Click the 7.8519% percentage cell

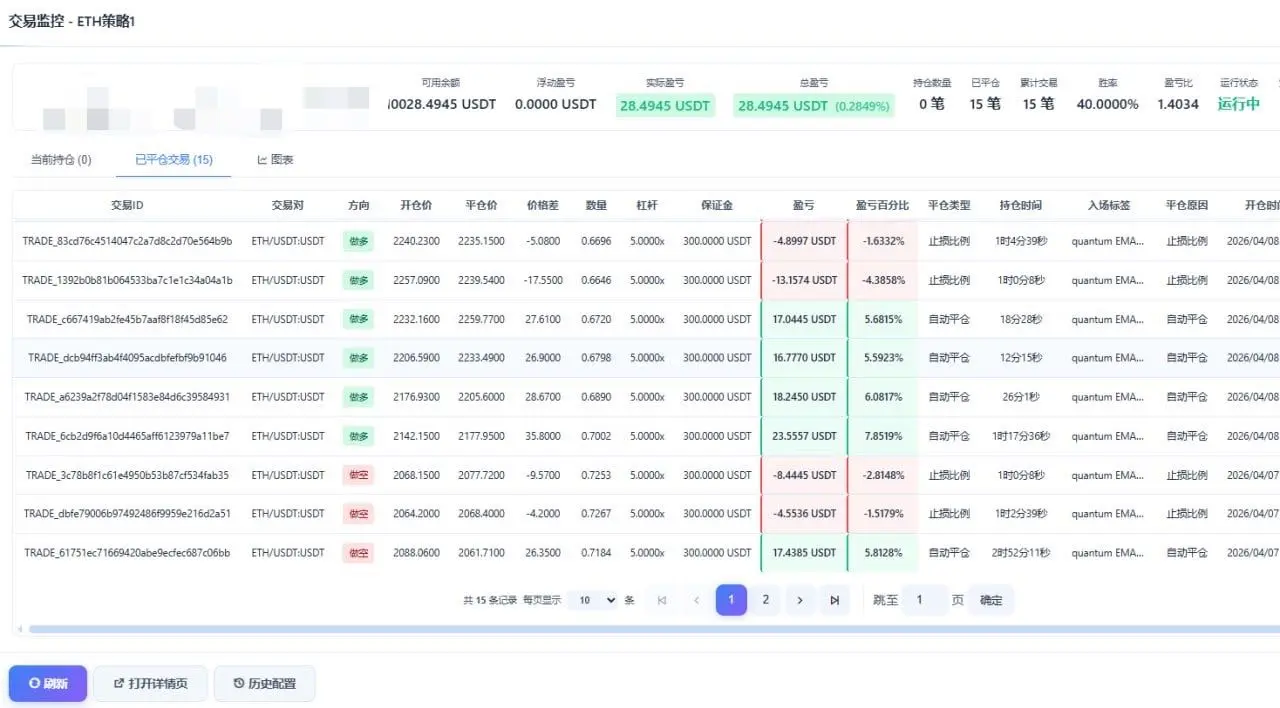click(x=883, y=436)
